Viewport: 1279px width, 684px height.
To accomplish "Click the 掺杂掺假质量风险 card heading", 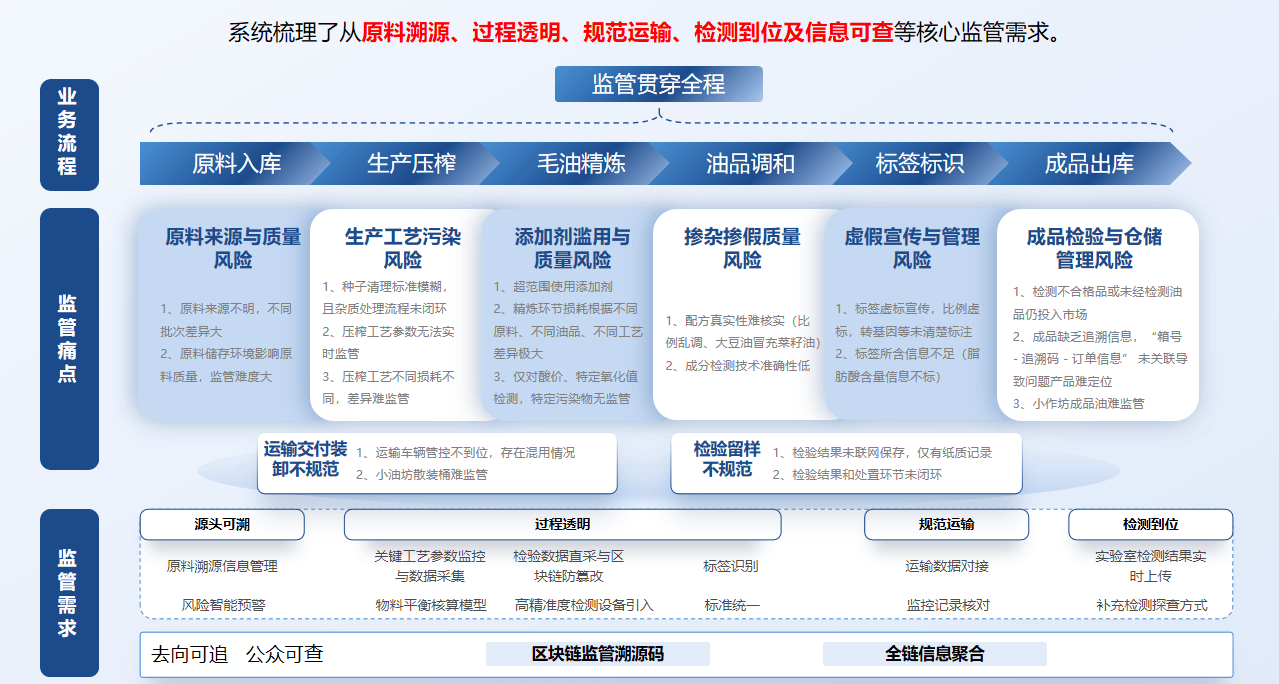I will [x=742, y=249].
